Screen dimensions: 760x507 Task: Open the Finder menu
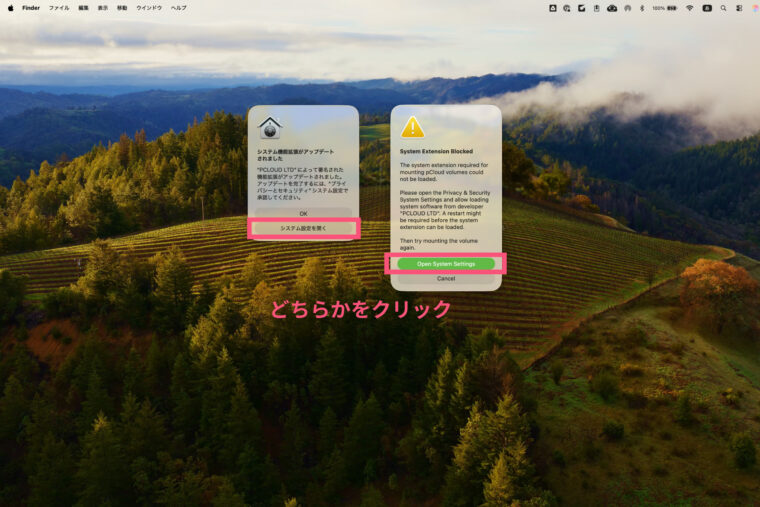[x=31, y=7]
